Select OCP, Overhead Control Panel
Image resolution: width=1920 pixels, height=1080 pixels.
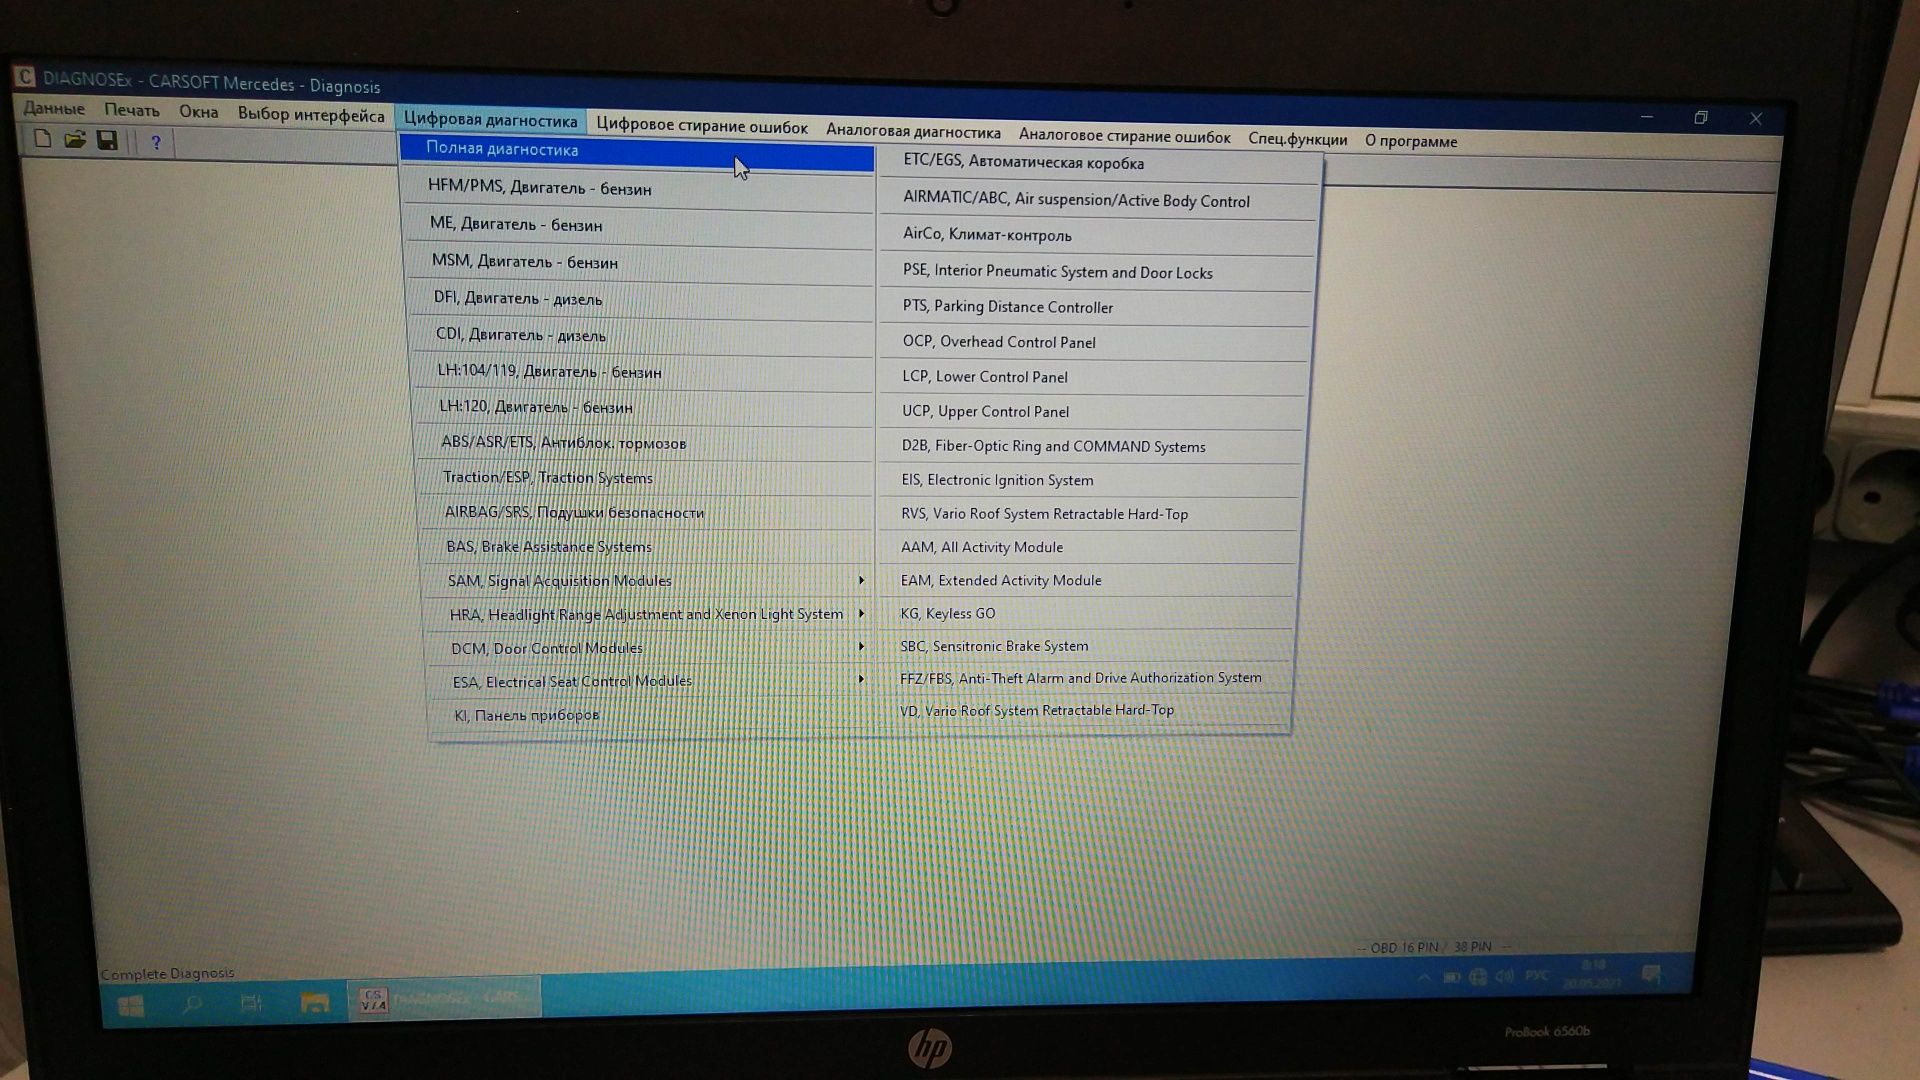pos(1094,343)
